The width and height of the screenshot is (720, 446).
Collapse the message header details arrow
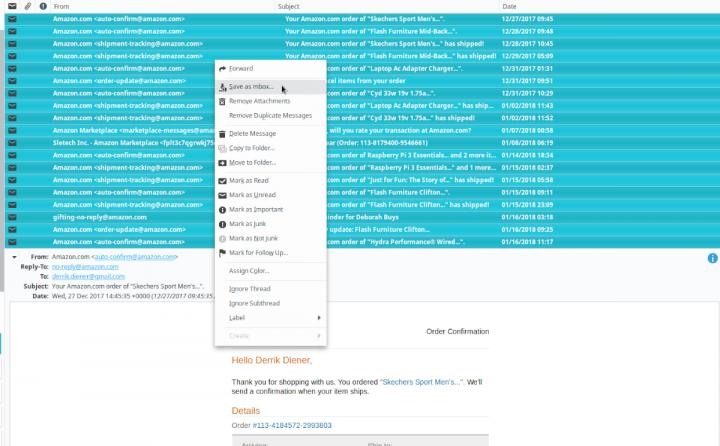tap(14, 258)
